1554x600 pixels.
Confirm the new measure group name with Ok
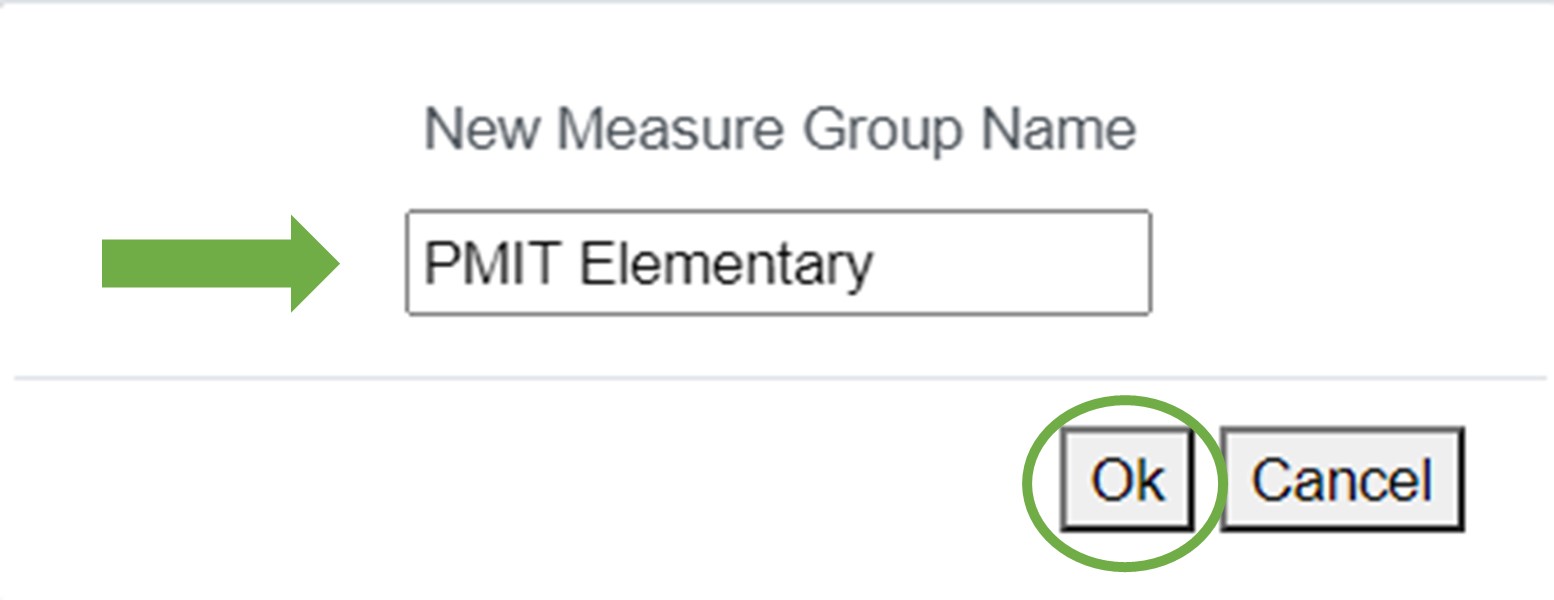1126,480
